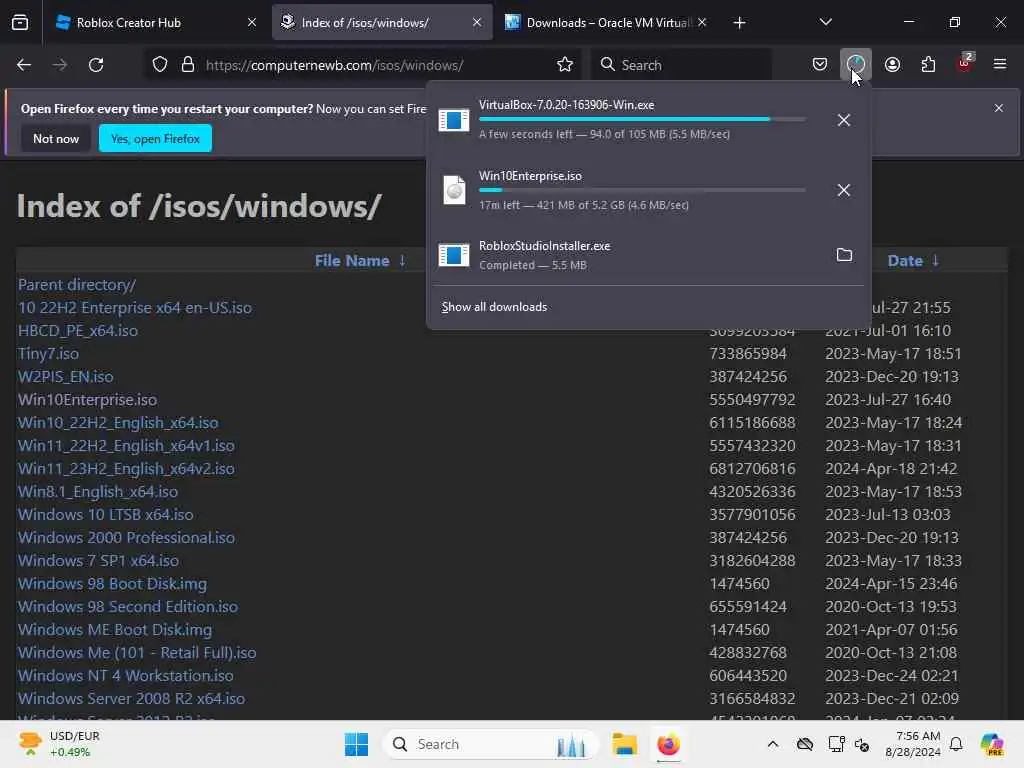Open Win10Enterprise.iso file link
The image size is (1024, 768).
(x=88, y=400)
